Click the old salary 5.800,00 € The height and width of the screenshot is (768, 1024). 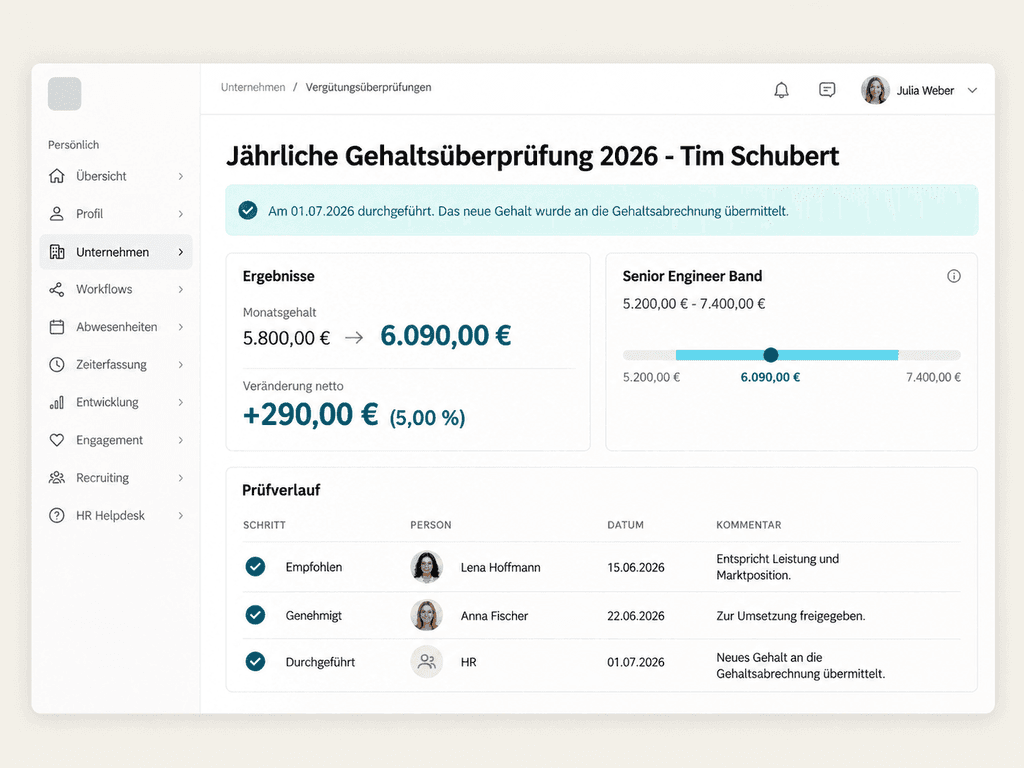click(286, 338)
